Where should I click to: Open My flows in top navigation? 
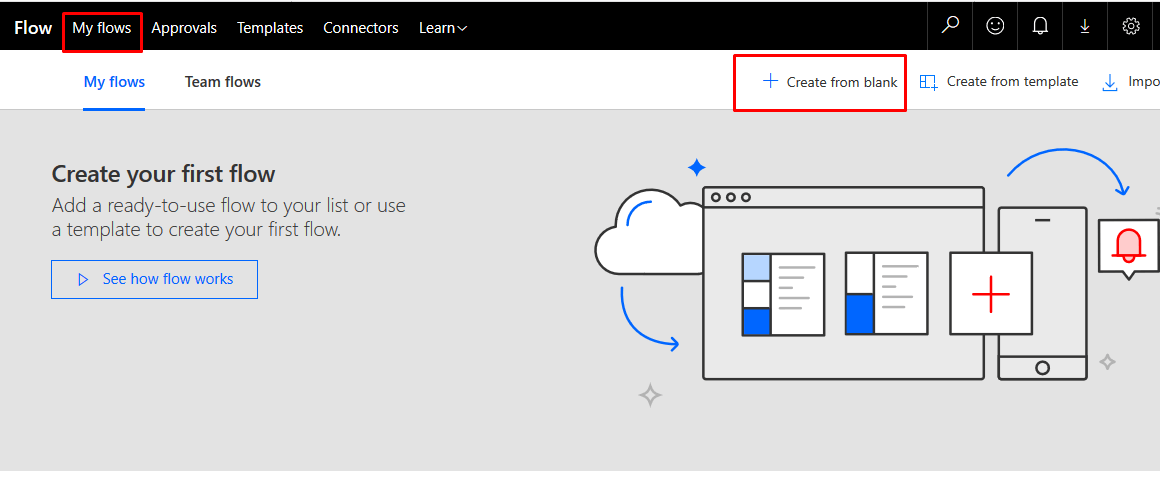pos(102,28)
